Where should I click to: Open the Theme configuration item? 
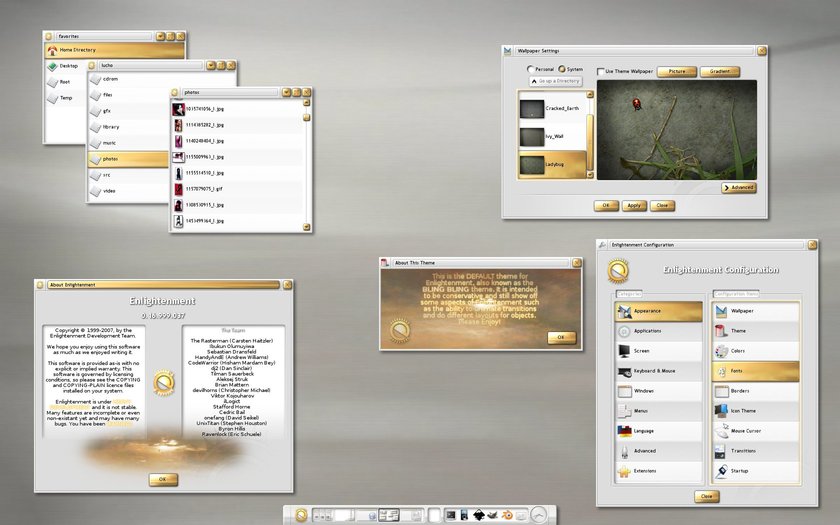[x=755, y=331]
